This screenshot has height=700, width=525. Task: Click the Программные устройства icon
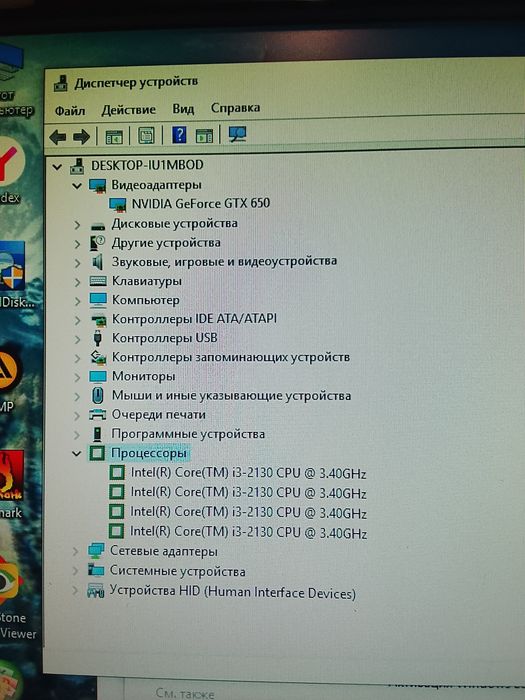click(x=97, y=434)
